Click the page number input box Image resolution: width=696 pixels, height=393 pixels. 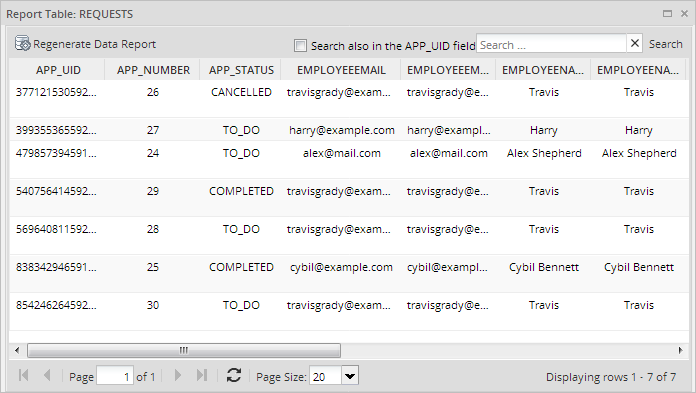[x=115, y=376]
